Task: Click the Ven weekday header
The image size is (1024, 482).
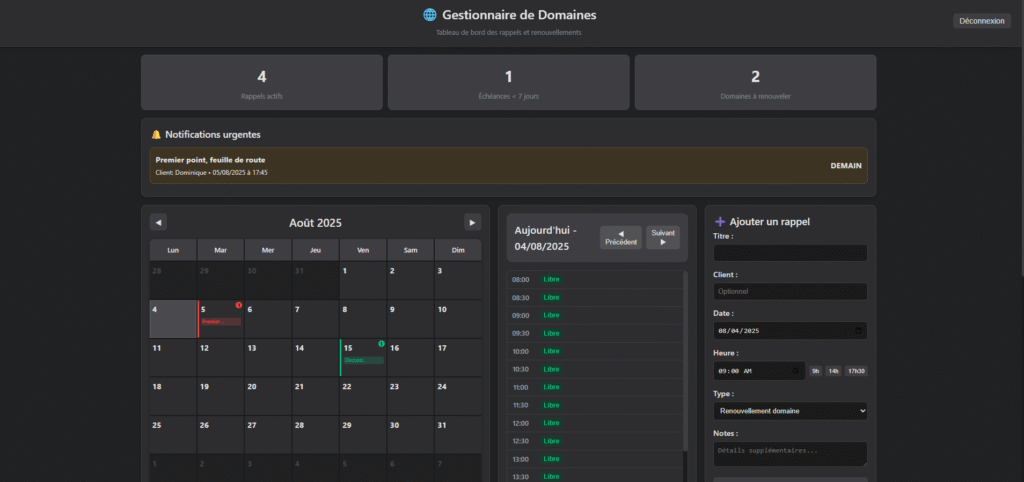Action: pyautogui.click(x=363, y=250)
